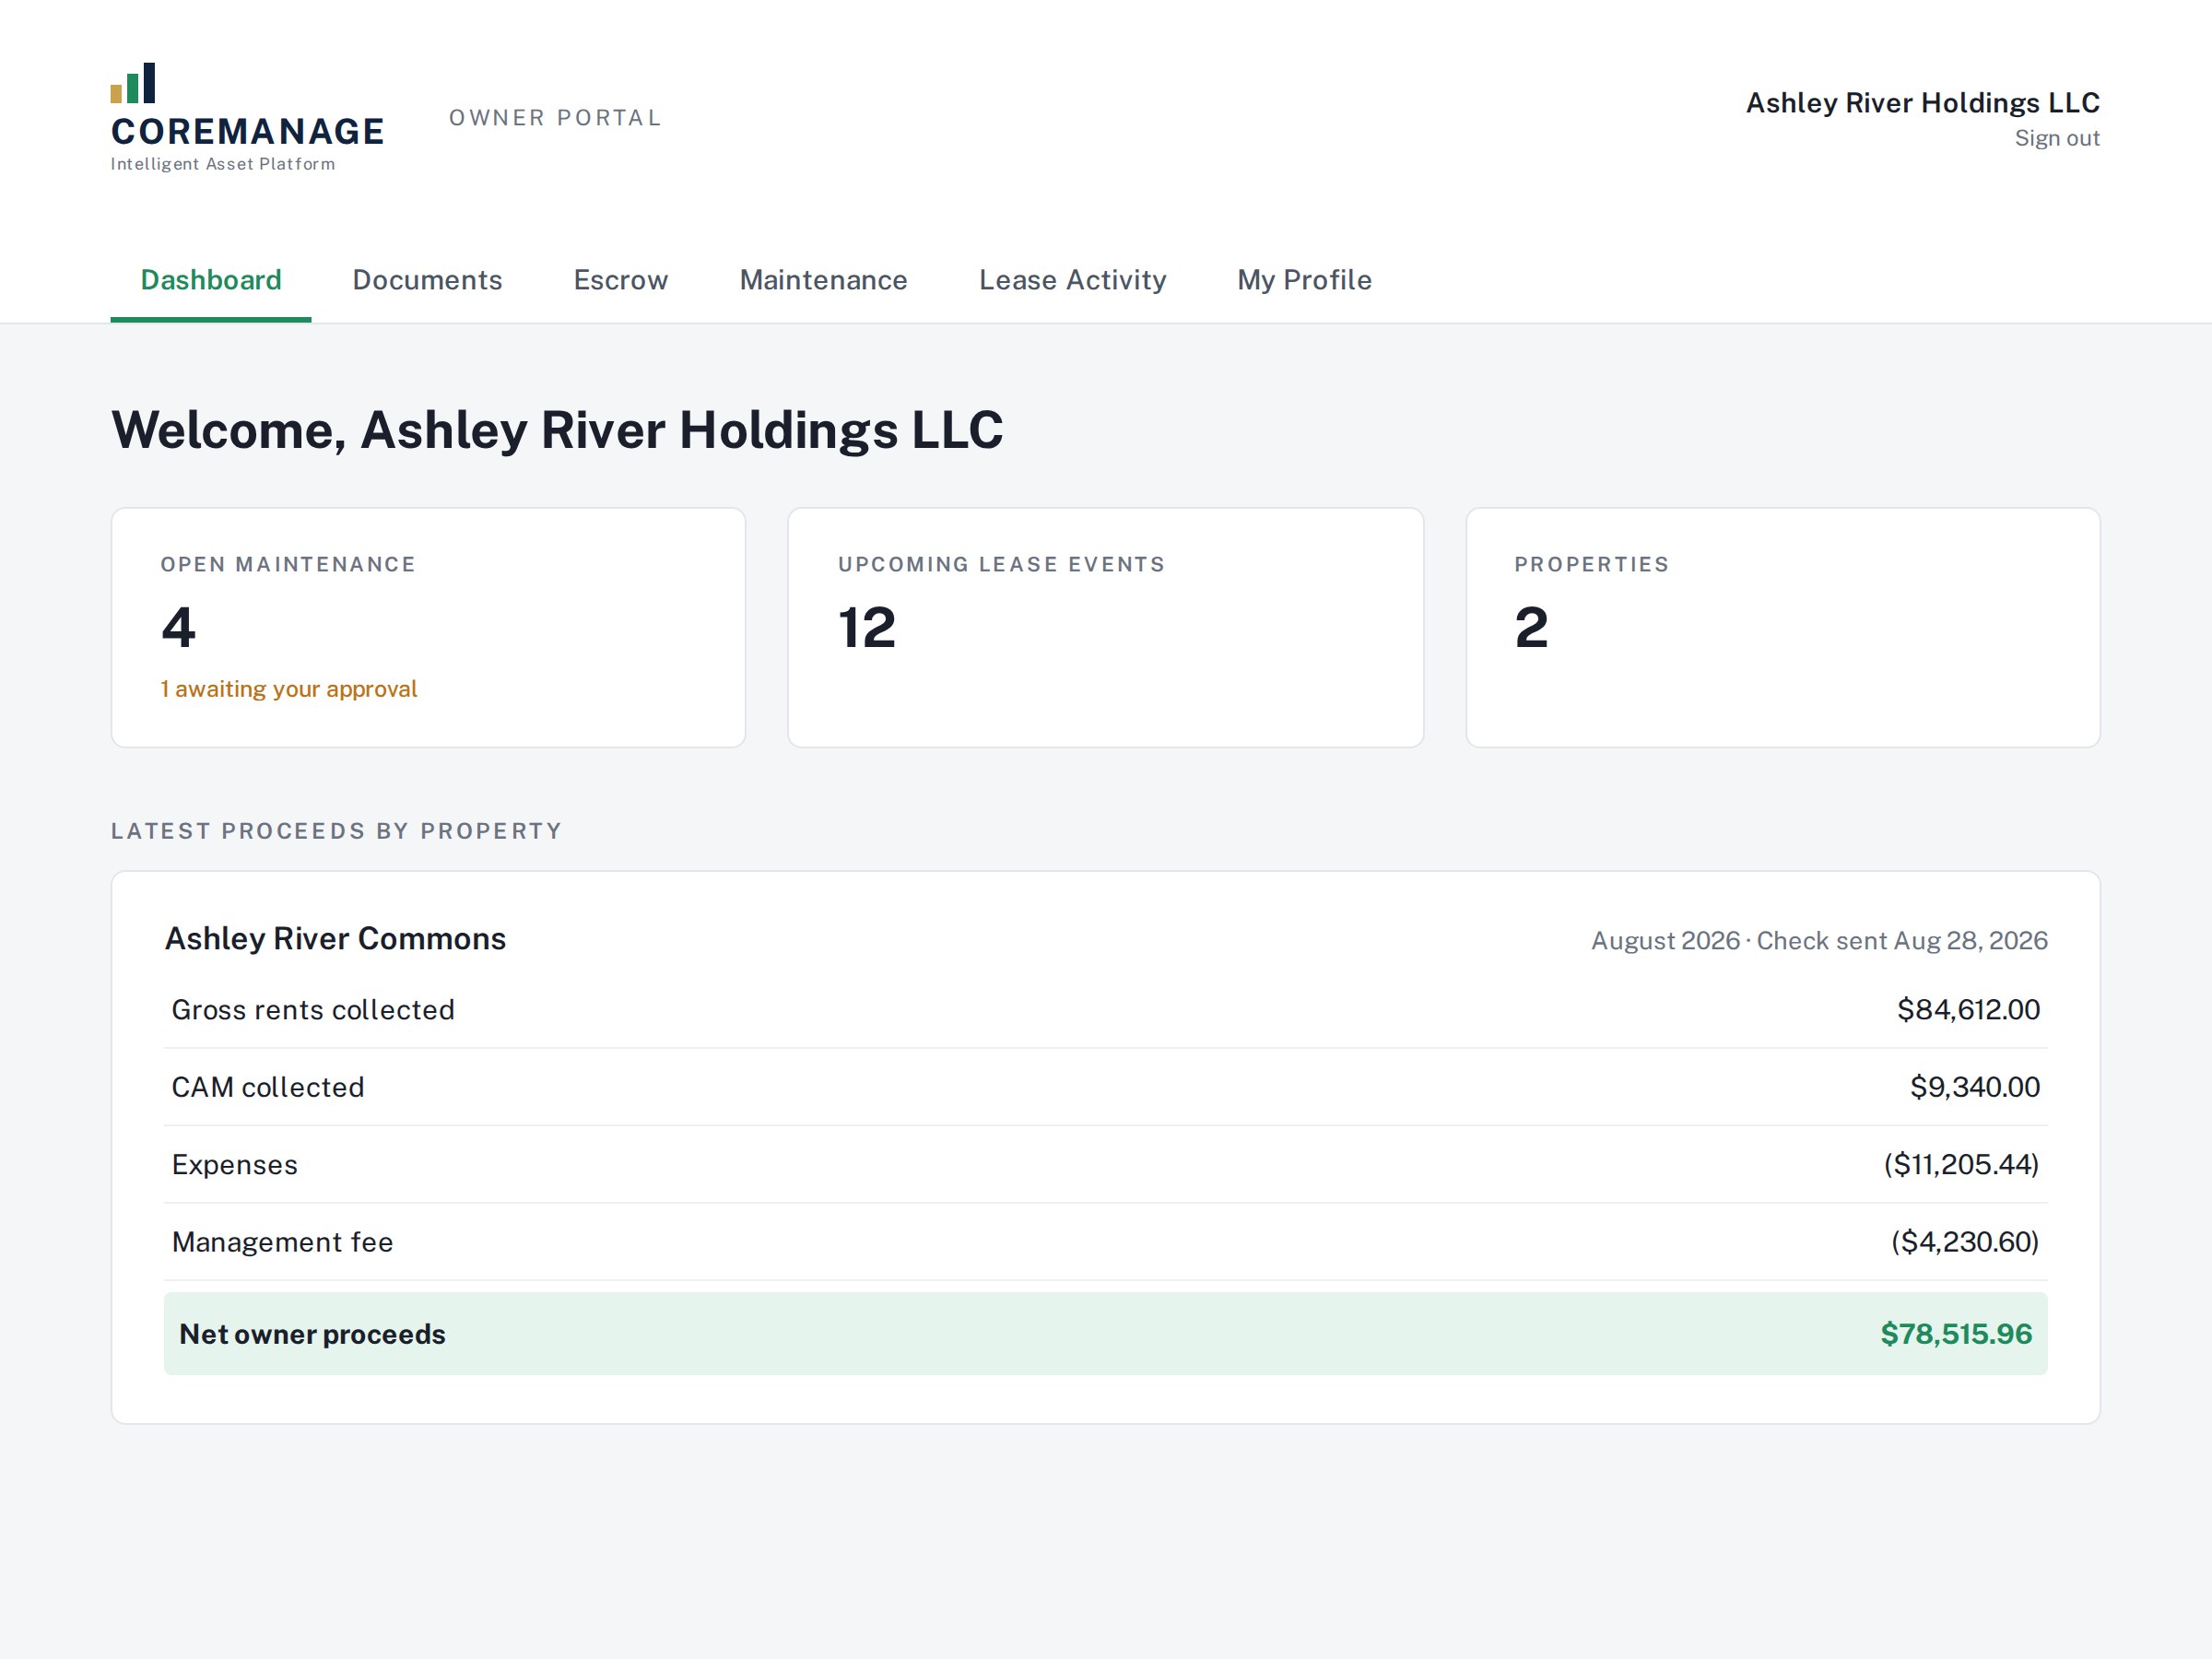Open the My Profile tab
This screenshot has width=2212, height=1659.
pyautogui.click(x=1304, y=280)
